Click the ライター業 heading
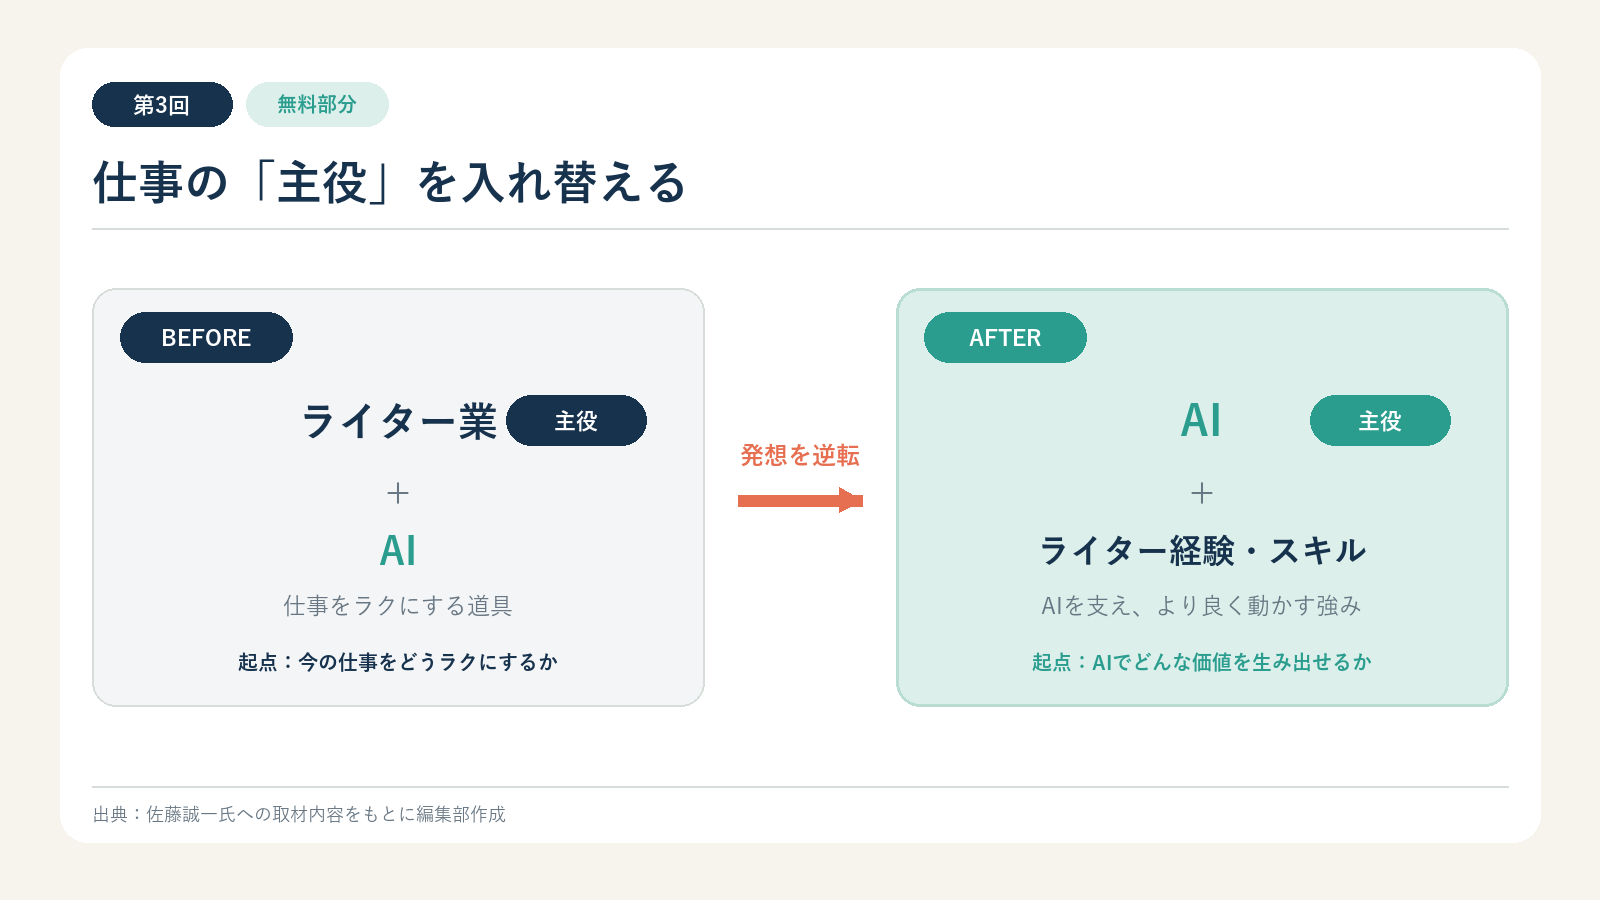This screenshot has width=1600, height=900. point(399,421)
